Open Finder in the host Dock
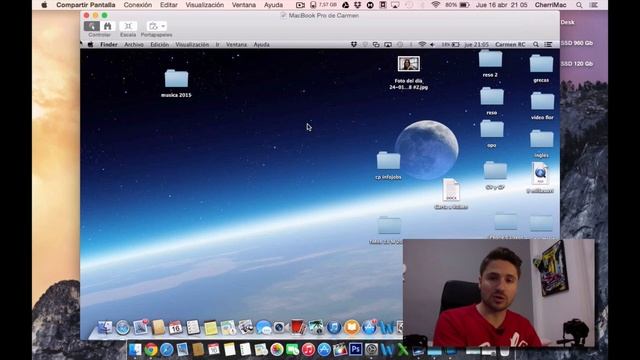Viewport: 640px width, 360px height. tap(135, 350)
